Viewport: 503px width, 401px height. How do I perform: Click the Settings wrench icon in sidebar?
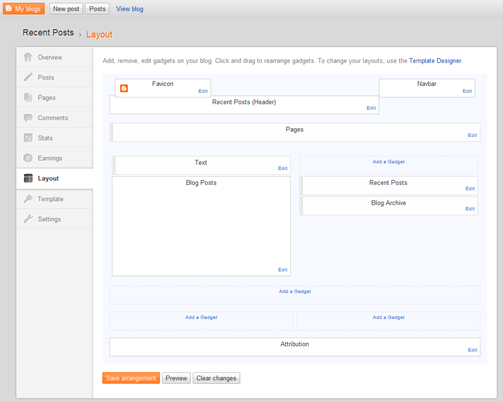(28, 219)
